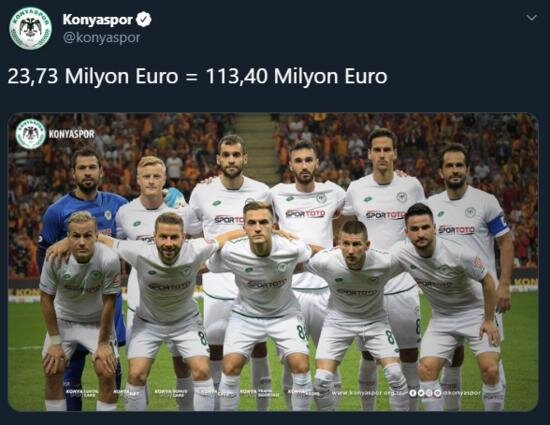Click the Twitter bird icon in photo footer
The width and height of the screenshot is (550, 425).
click(421, 393)
